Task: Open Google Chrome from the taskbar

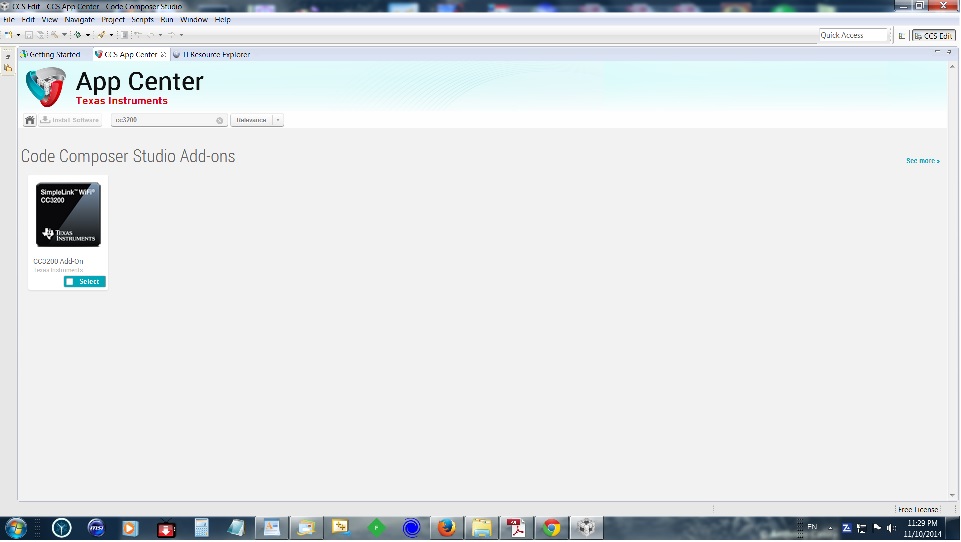Action: coord(552,528)
